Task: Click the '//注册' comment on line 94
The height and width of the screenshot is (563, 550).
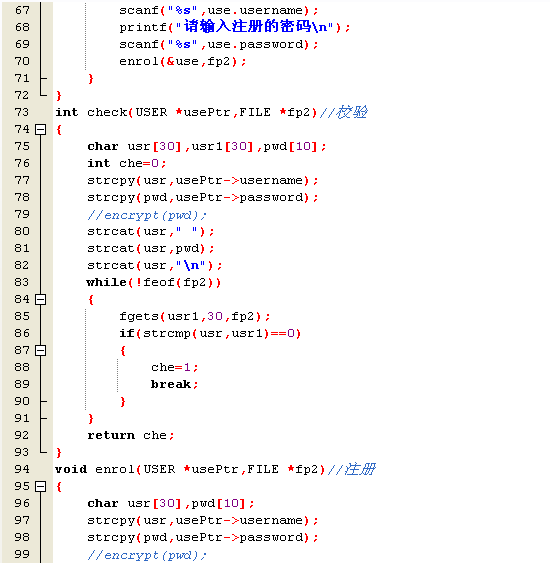Action: pyautogui.click(x=351, y=469)
